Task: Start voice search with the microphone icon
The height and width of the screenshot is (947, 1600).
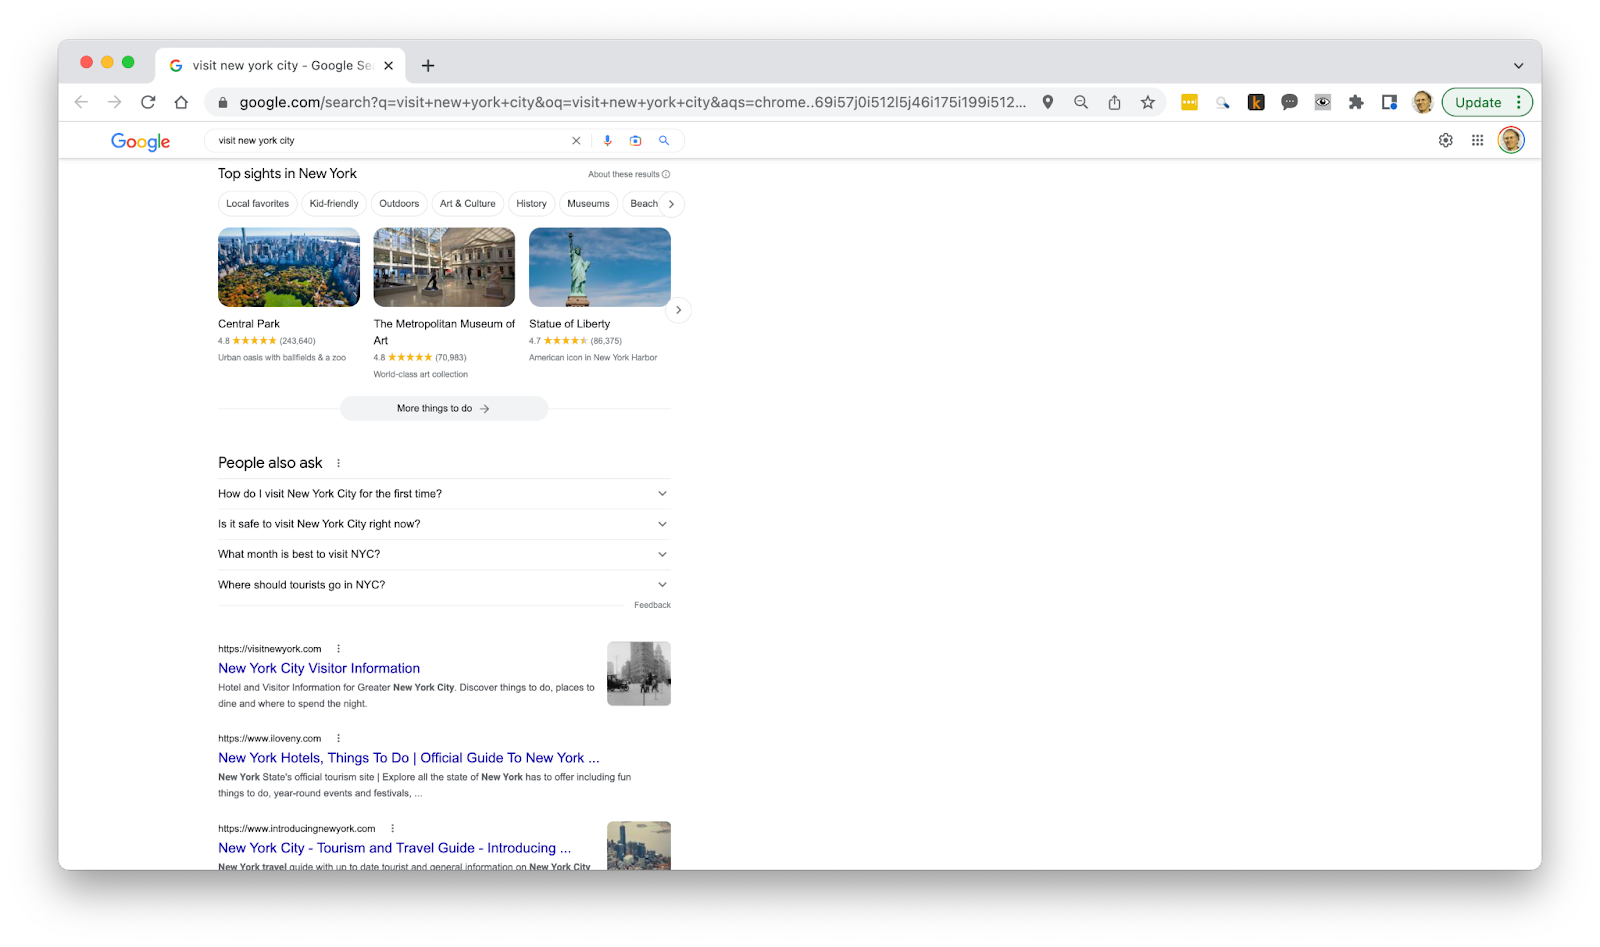Action: tap(607, 141)
